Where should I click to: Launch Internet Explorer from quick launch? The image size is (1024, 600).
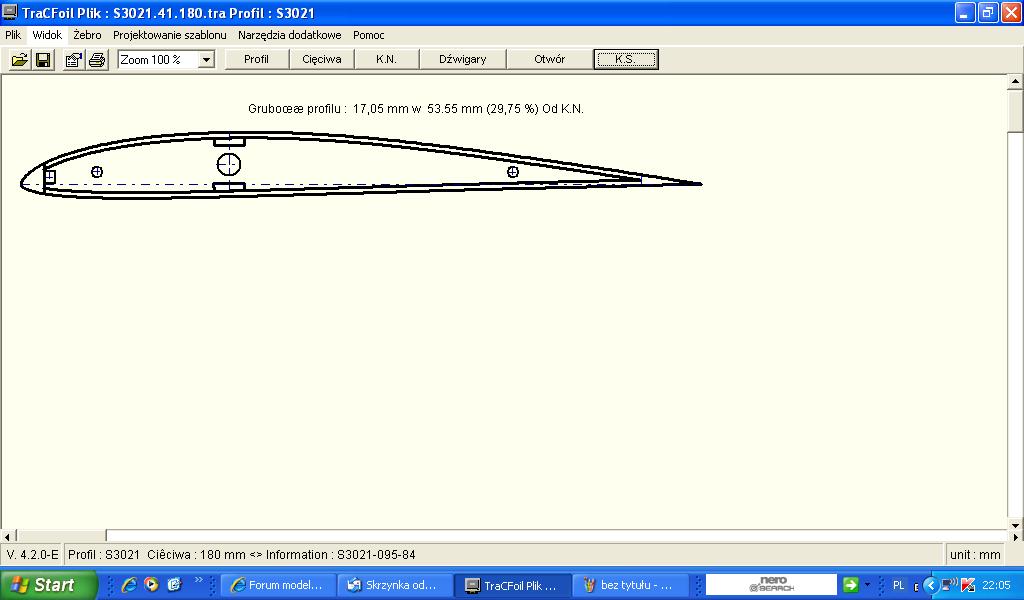click(x=129, y=585)
